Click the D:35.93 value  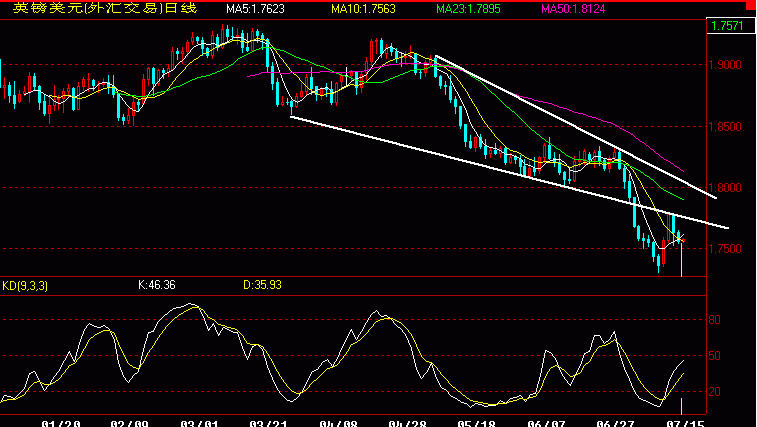click(262, 285)
